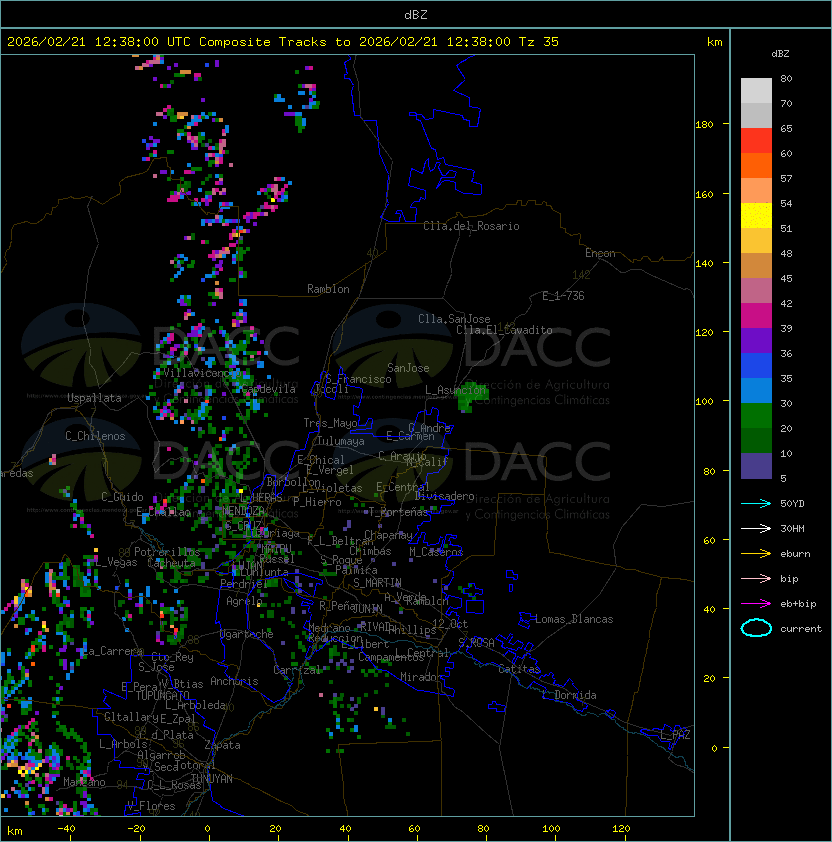
Task: Click the 'TUNUYAN' map label
Action: [x=212, y=779]
